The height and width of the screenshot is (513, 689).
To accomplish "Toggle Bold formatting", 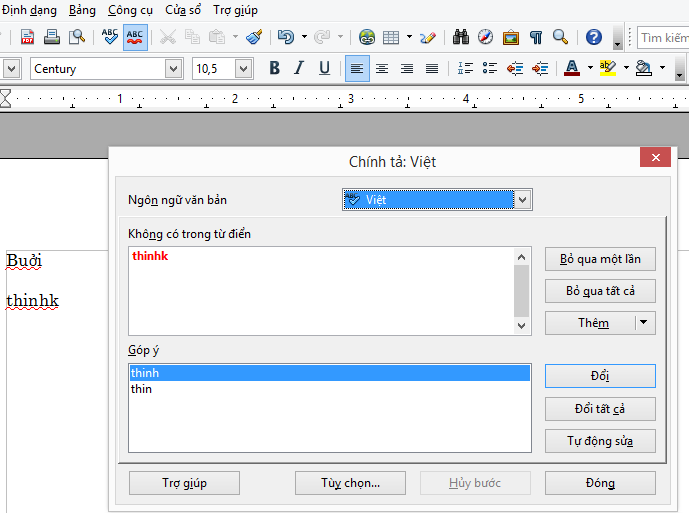I will [x=275, y=68].
